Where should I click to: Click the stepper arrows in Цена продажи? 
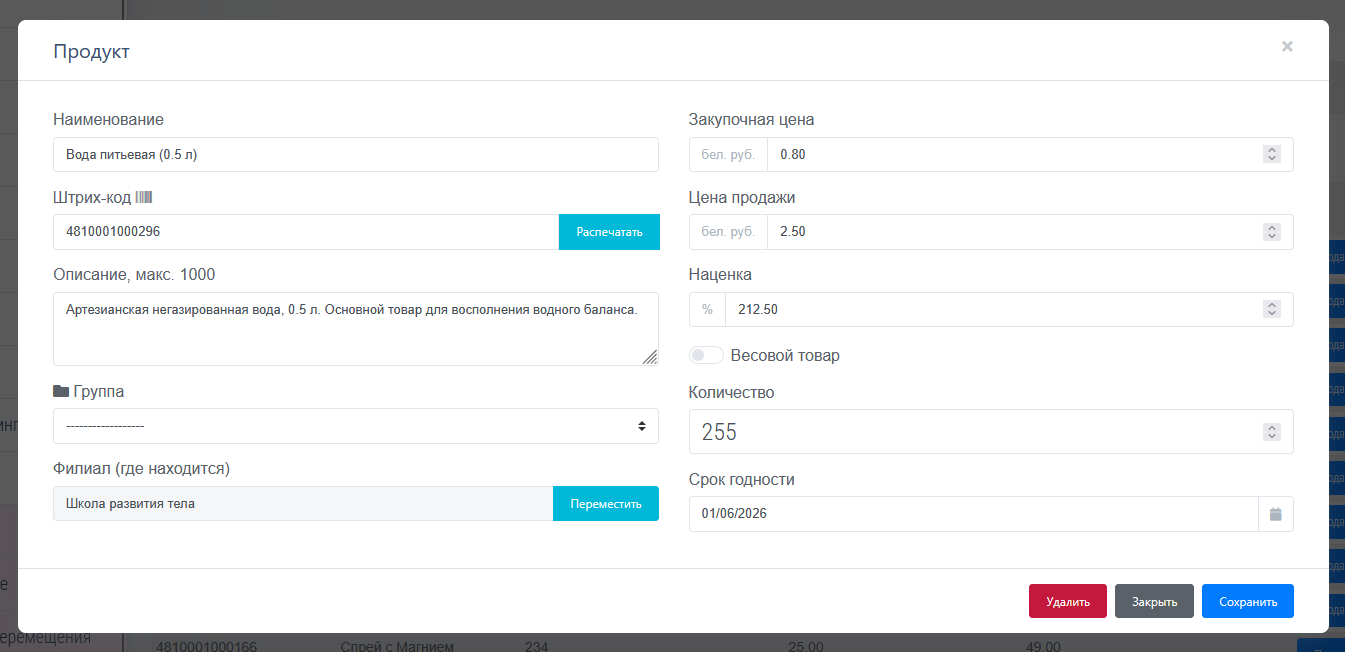(1271, 232)
